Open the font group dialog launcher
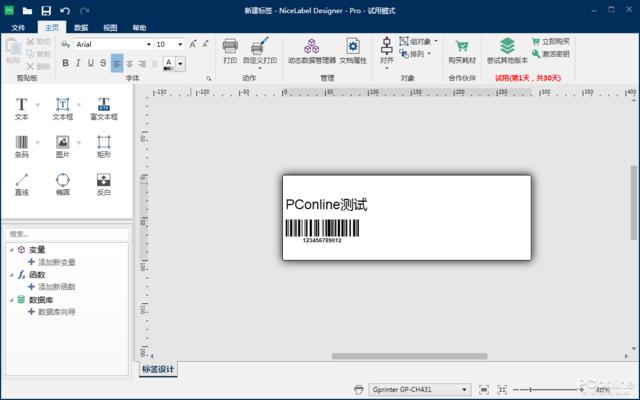 (x=209, y=78)
